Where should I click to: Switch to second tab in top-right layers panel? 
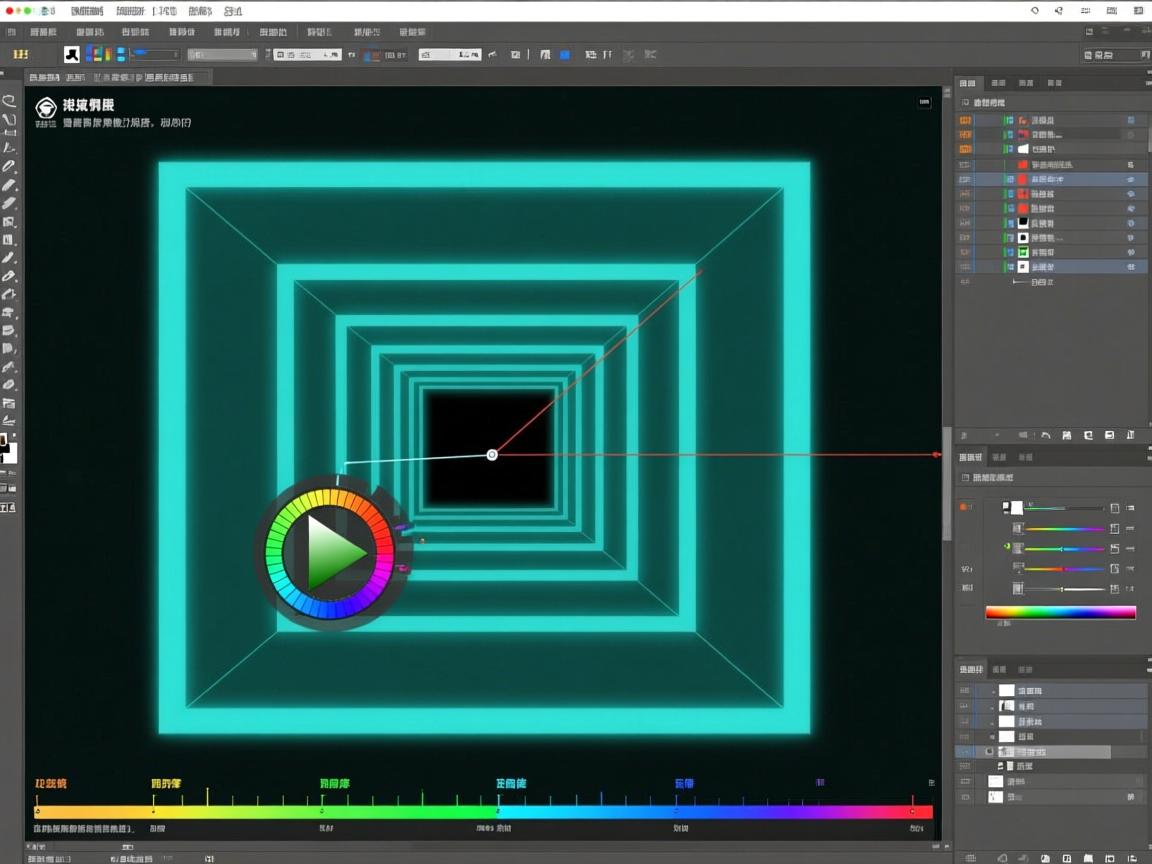coord(997,83)
